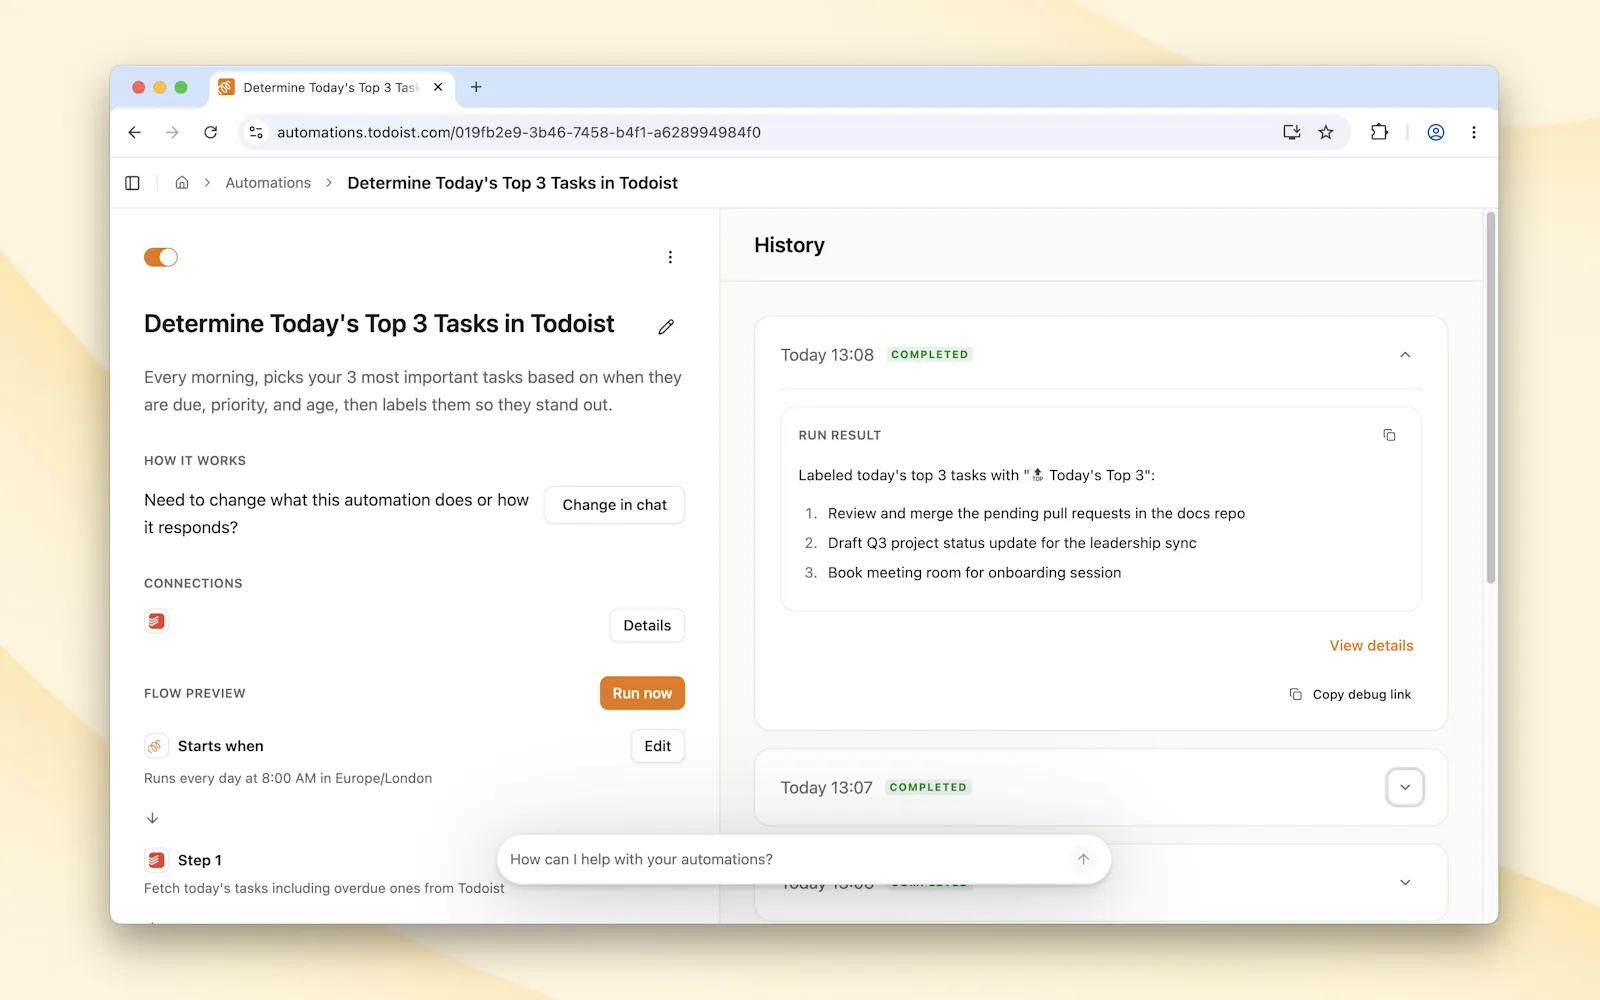Click the COMPLETED badge for 13:08 run
The height and width of the screenshot is (1000, 1600).
[x=930, y=354]
